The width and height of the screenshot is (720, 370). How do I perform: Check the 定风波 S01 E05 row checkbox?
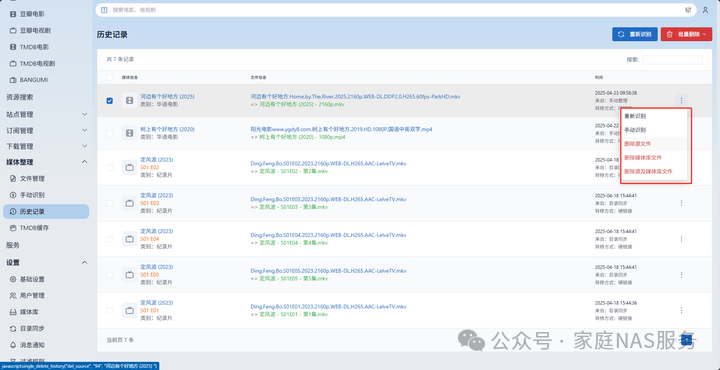coord(109,275)
